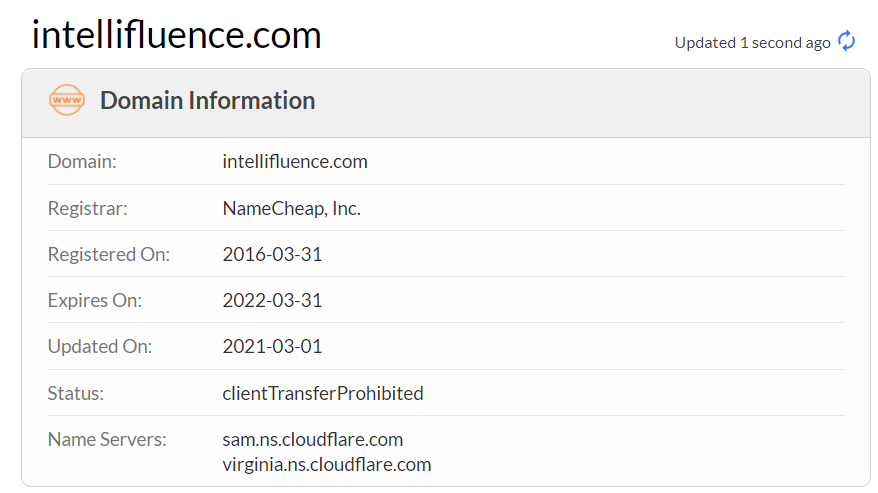
Task: Click the registered date 2016-03-31
Action: point(272,254)
